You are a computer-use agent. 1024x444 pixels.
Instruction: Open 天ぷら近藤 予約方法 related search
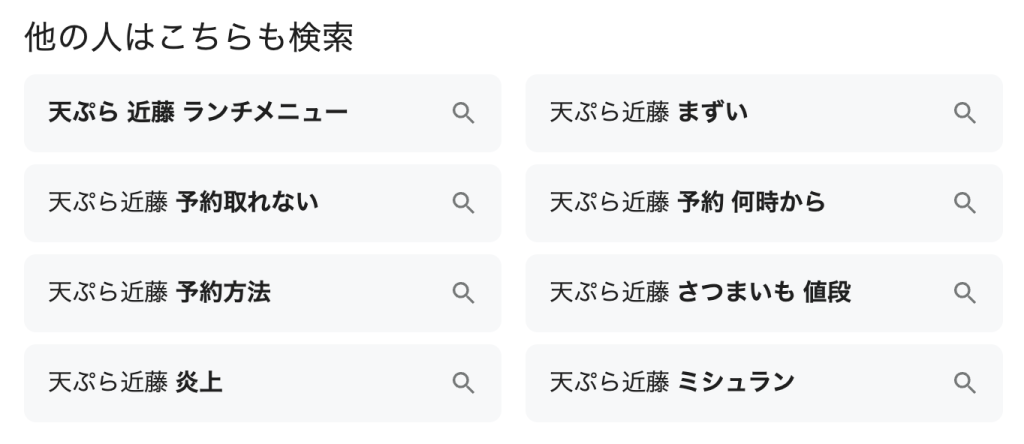click(159, 293)
